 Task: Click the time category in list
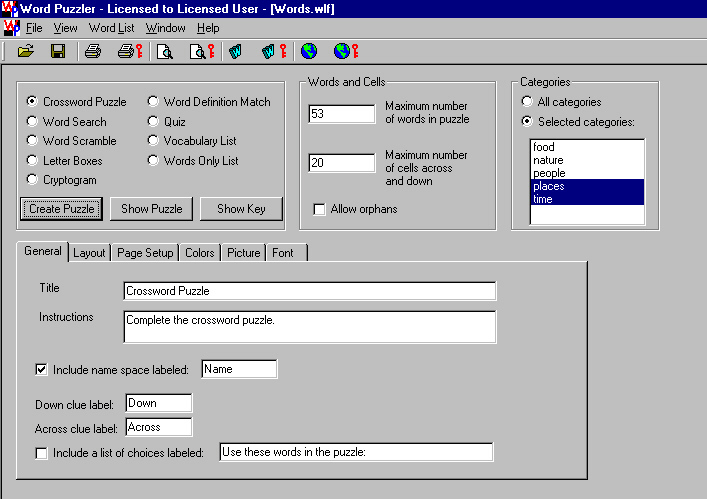tap(587, 199)
